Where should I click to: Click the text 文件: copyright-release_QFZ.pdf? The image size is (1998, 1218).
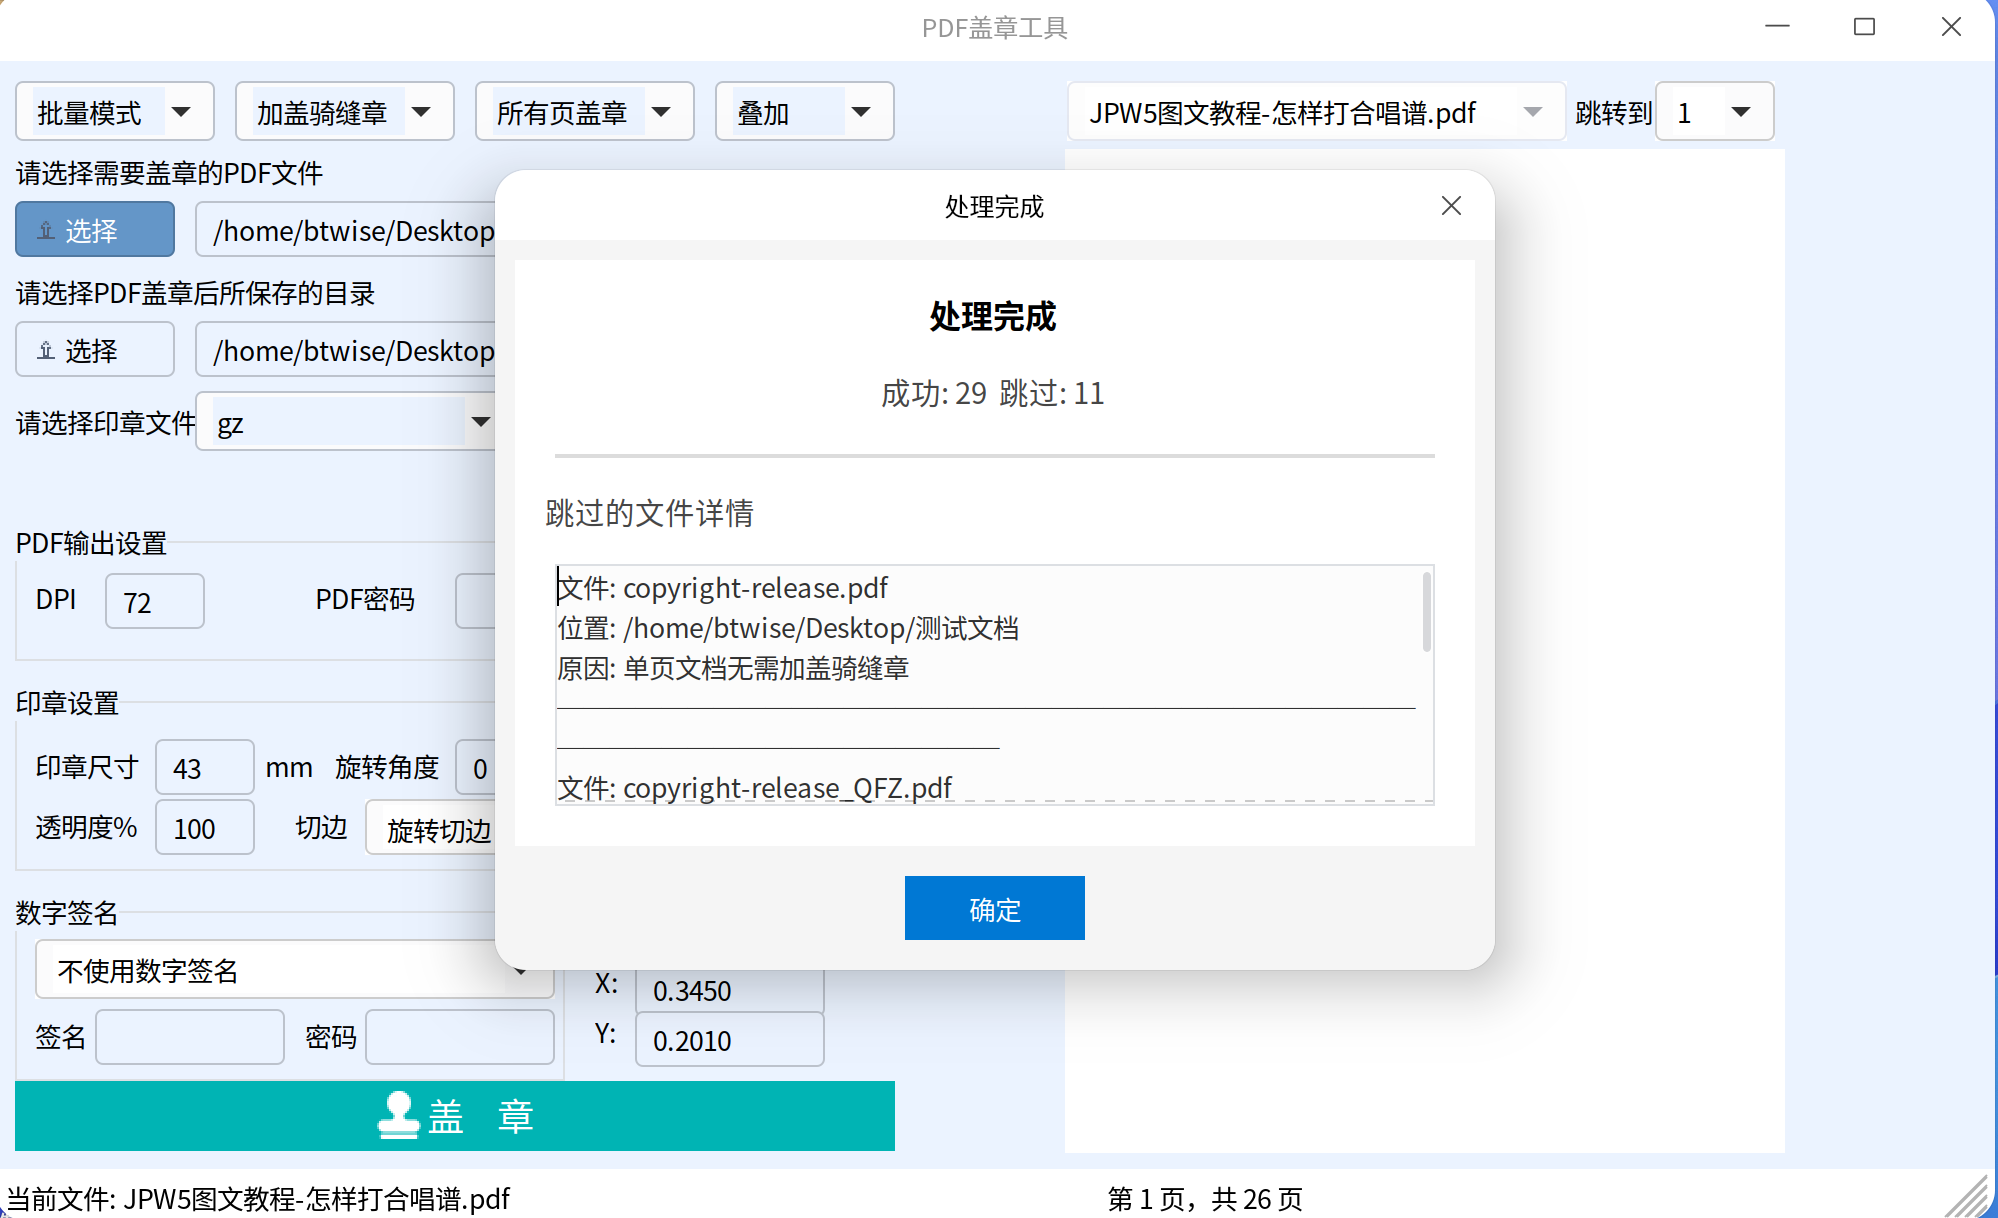755,788
